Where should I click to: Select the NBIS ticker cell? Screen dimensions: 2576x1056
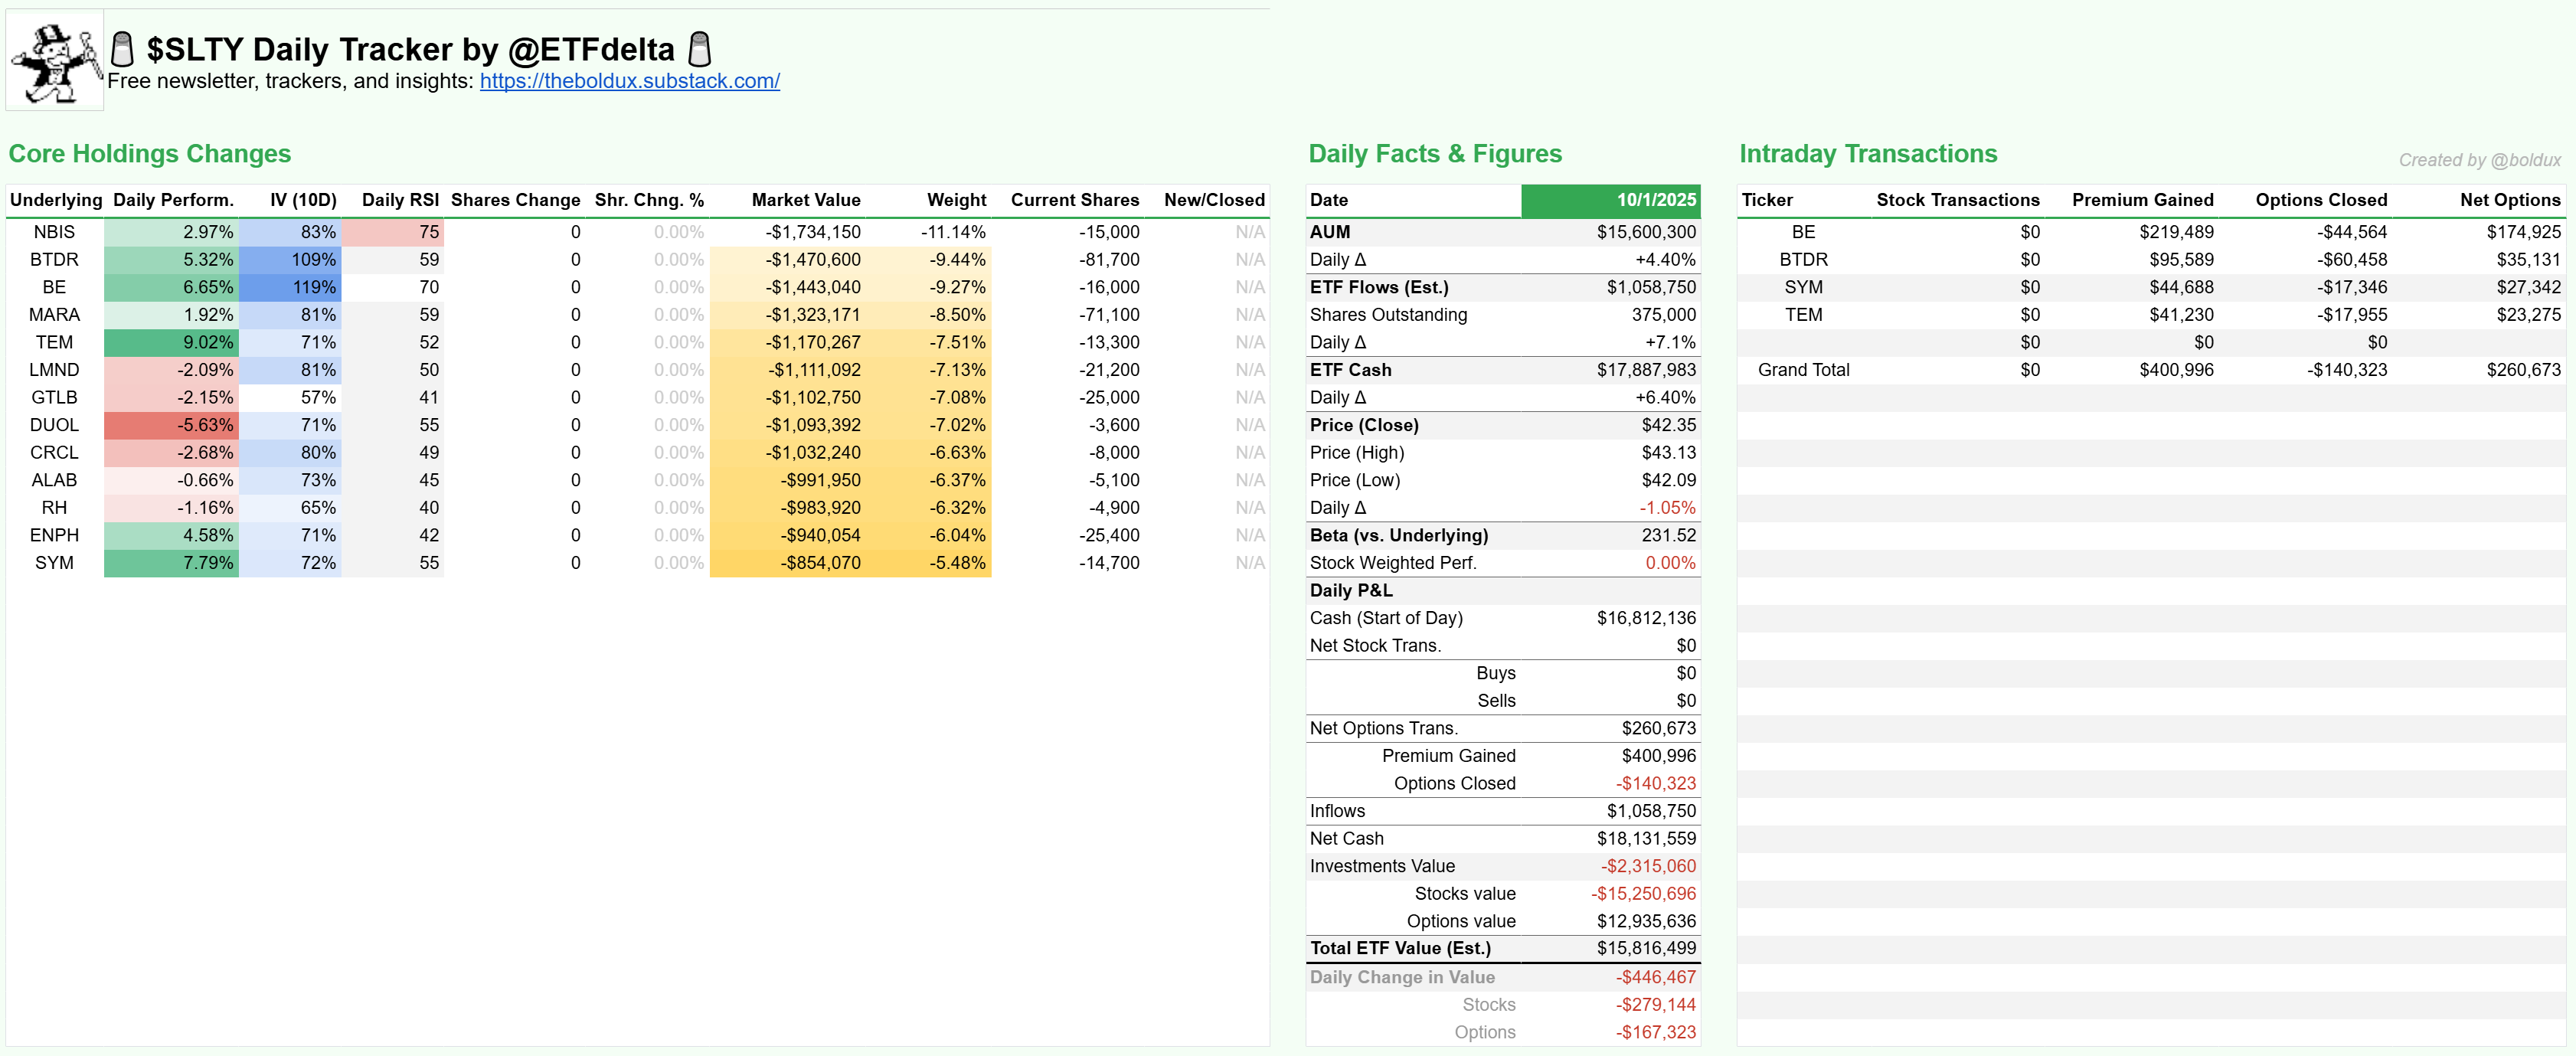click(54, 232)
